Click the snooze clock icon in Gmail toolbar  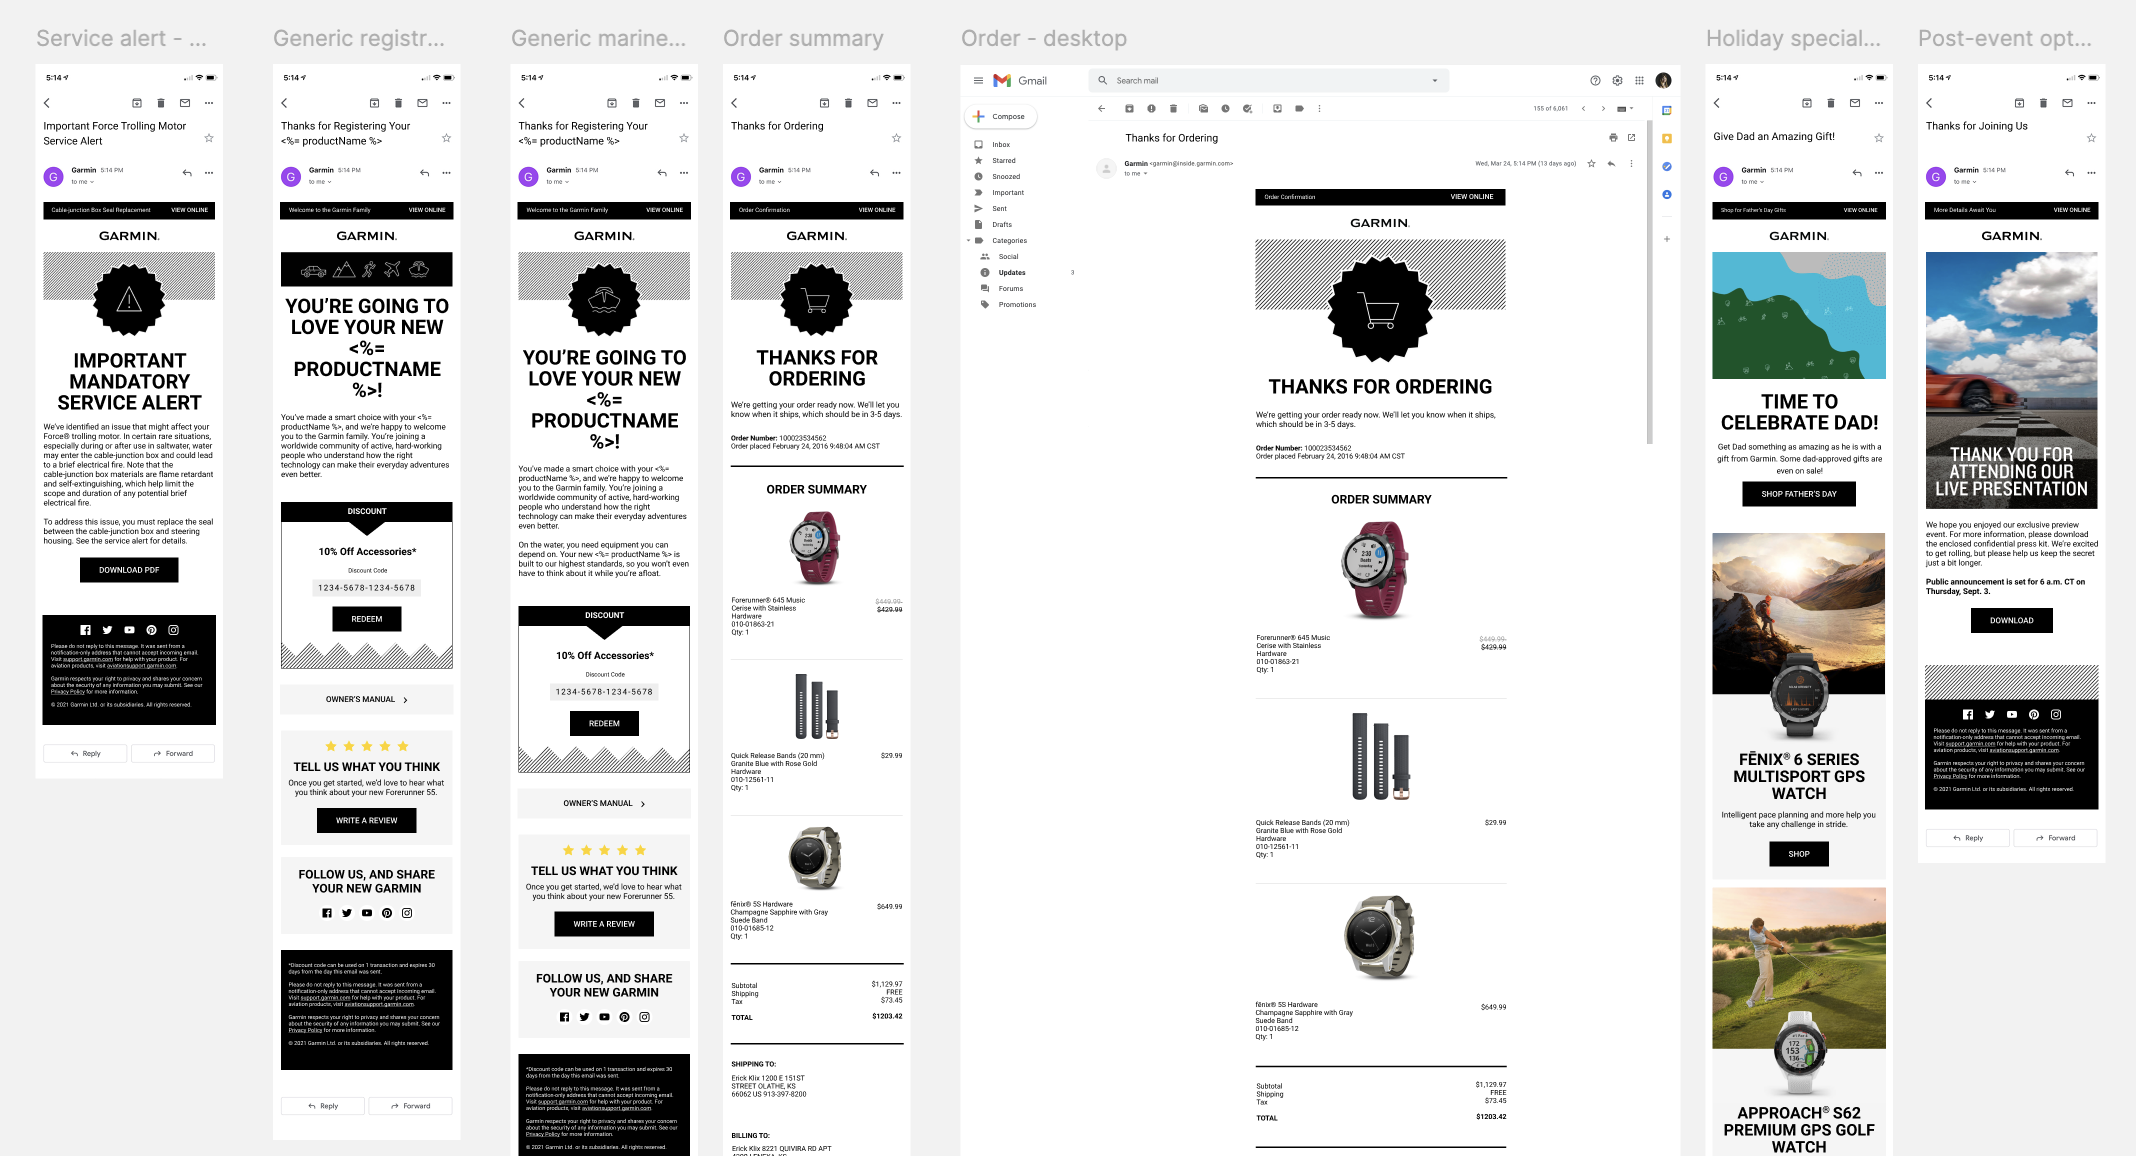[1225, 108]
